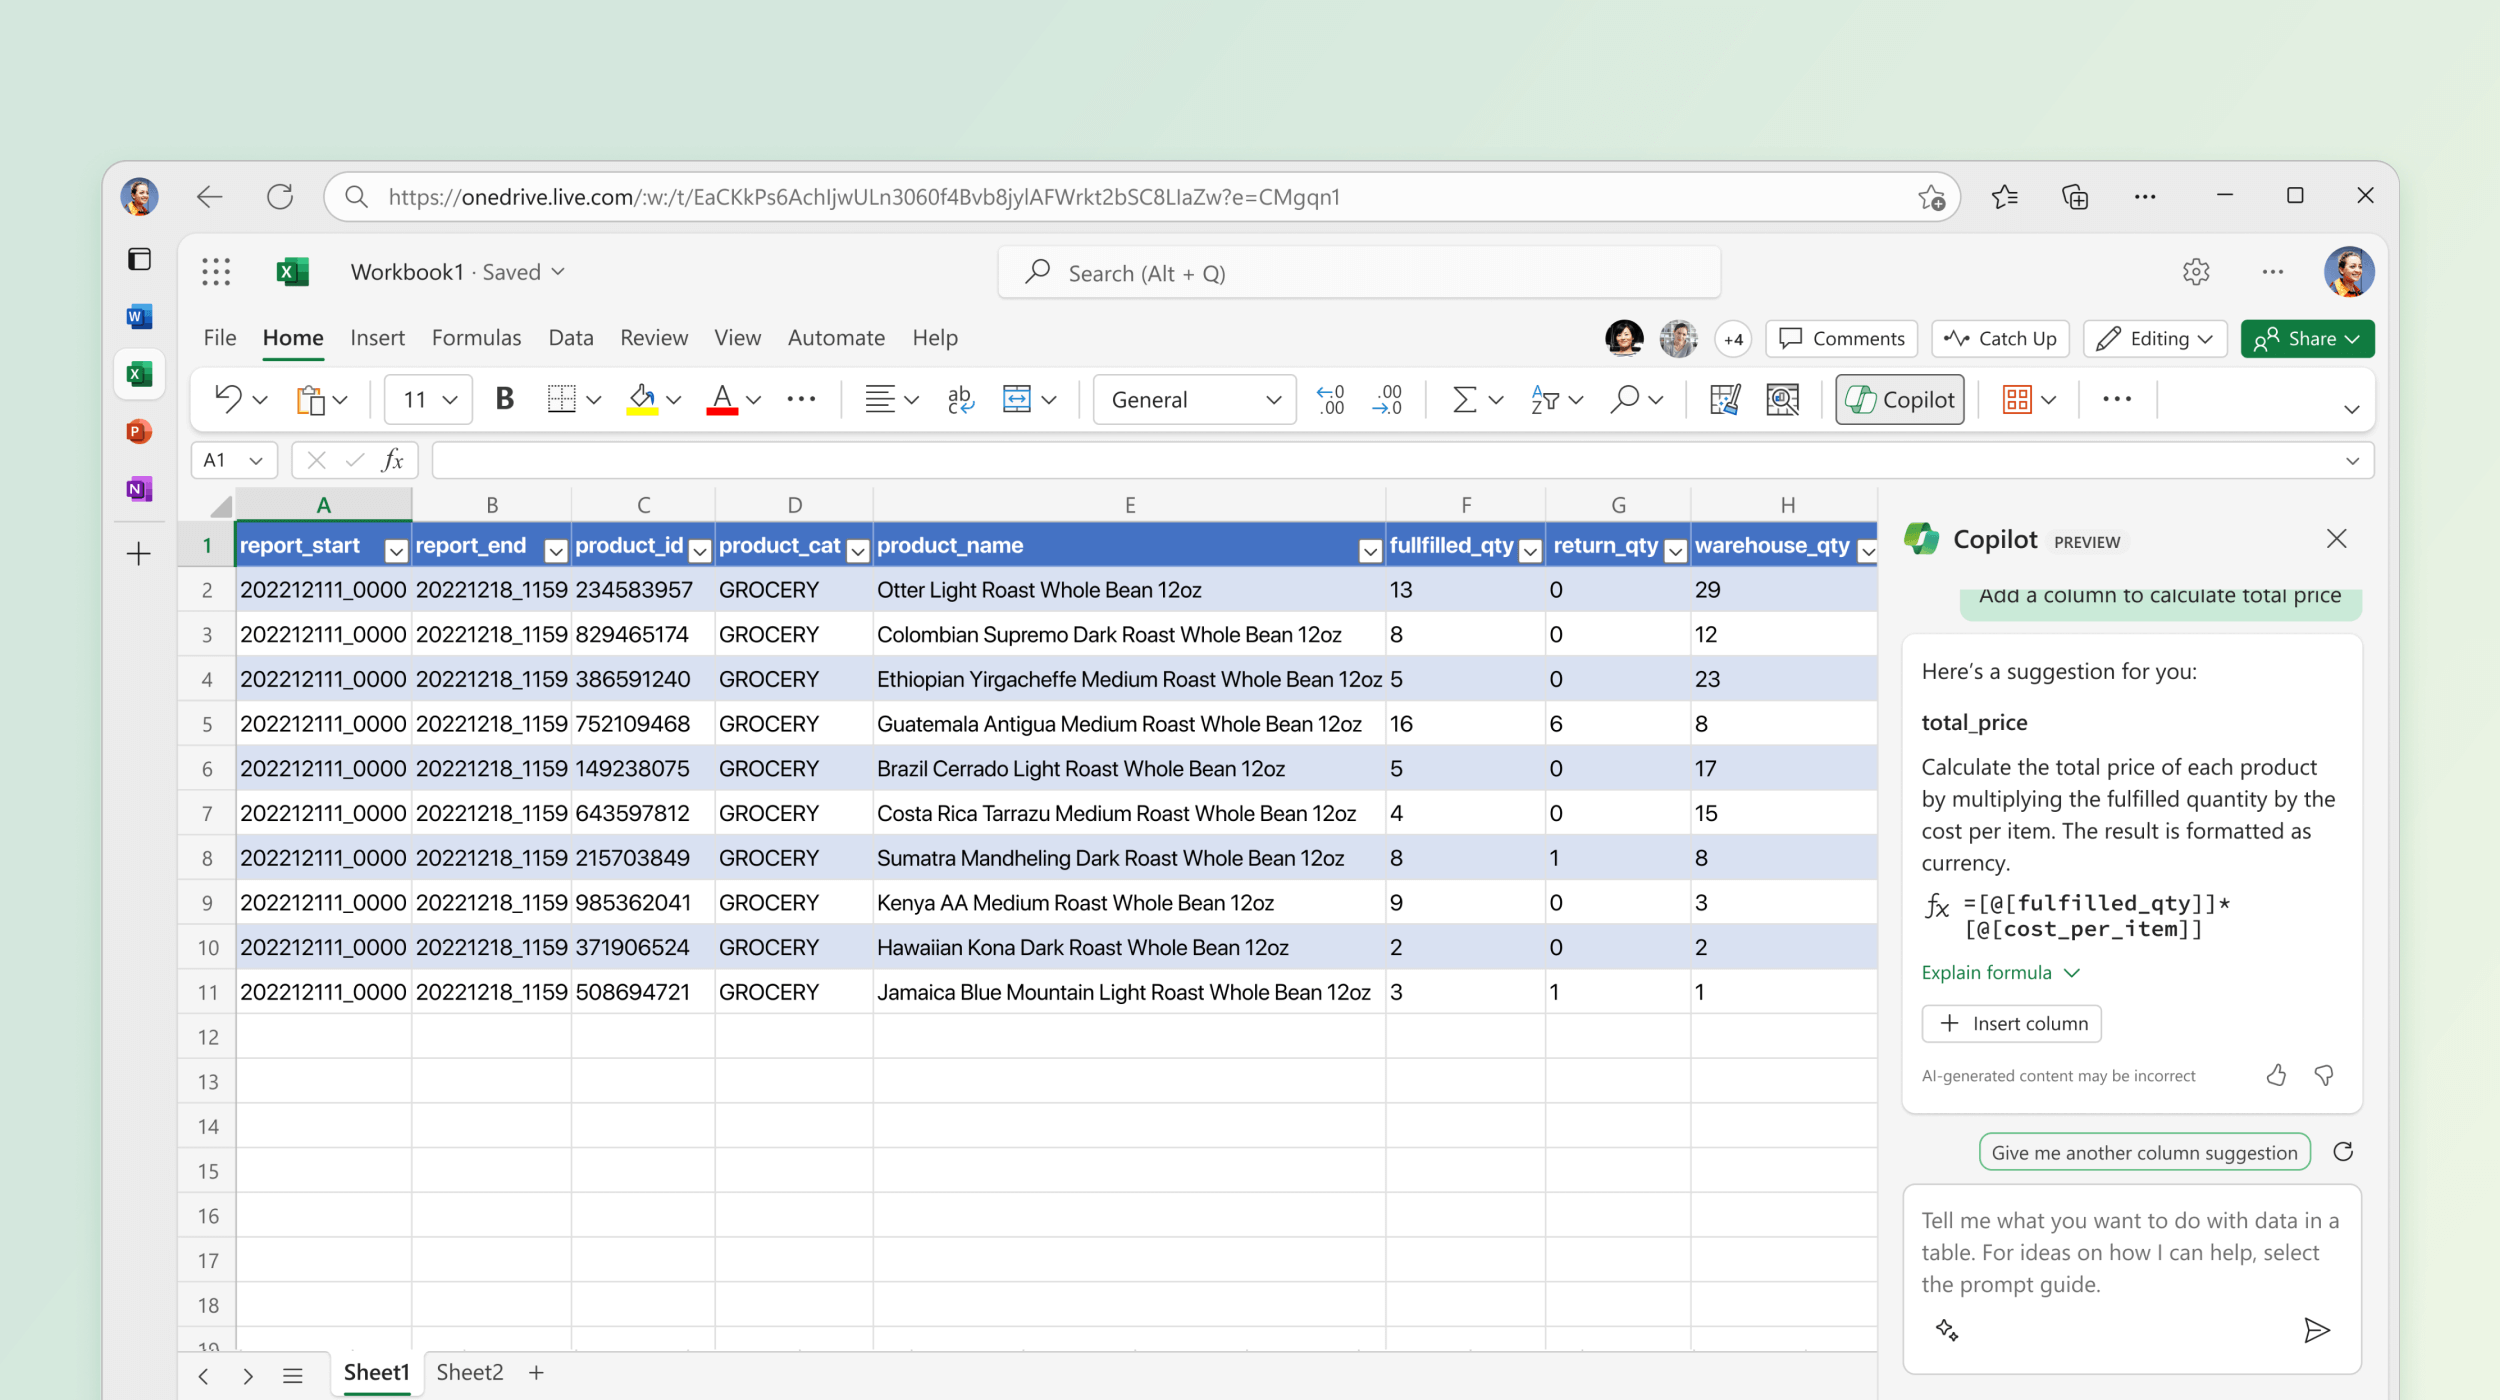The image size is (2500, 1400).
Task: Switch to the Formulas tab
Action: pyautogui.click(x=477, y=337)
